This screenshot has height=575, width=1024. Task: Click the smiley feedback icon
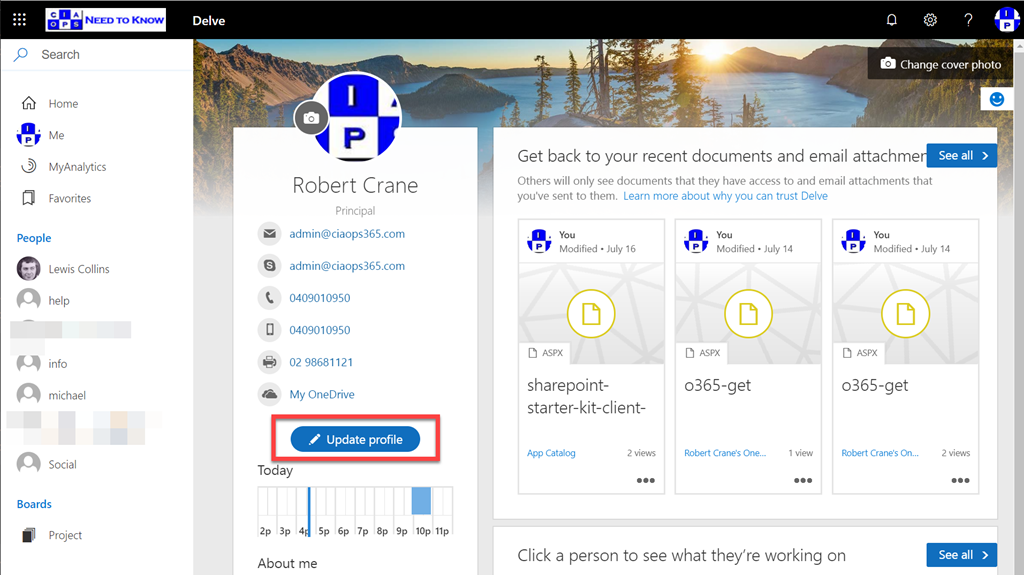[996, 98]
